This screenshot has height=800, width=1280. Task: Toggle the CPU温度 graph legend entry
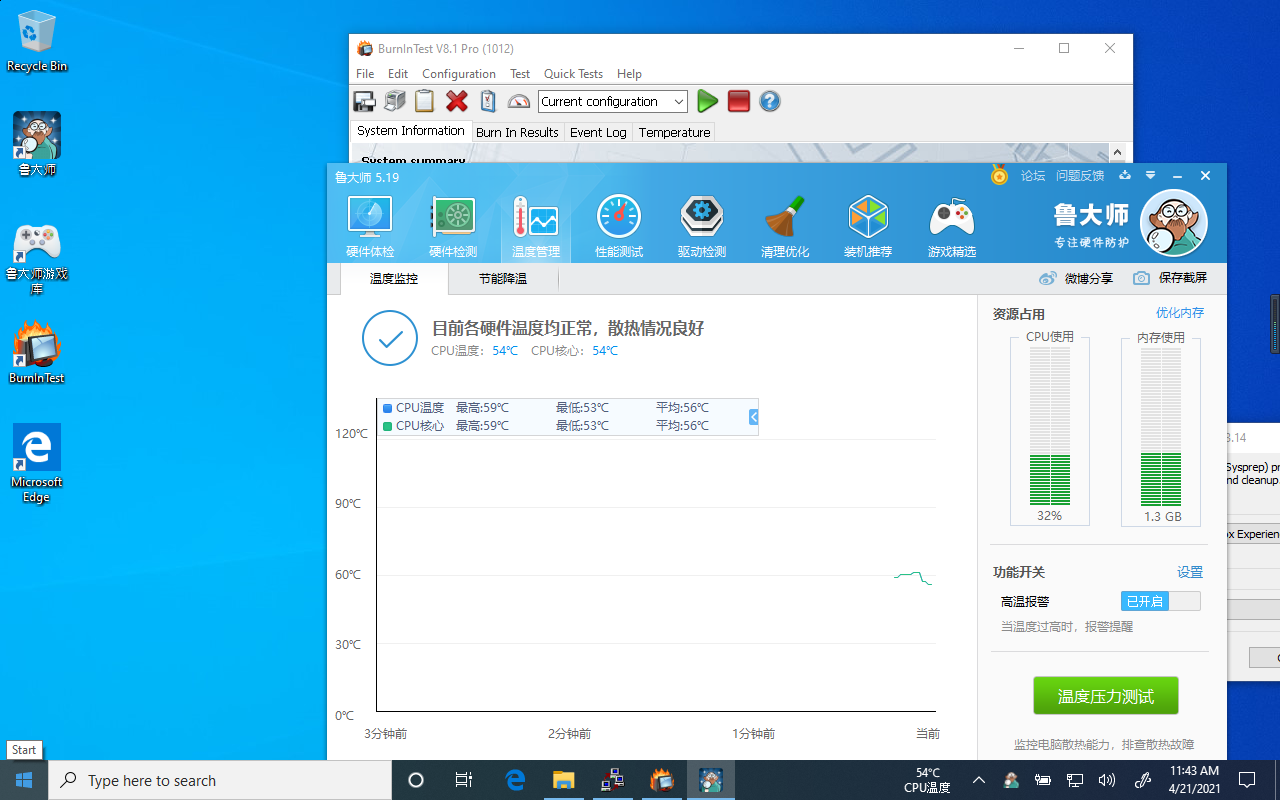[x=413, y=408]
